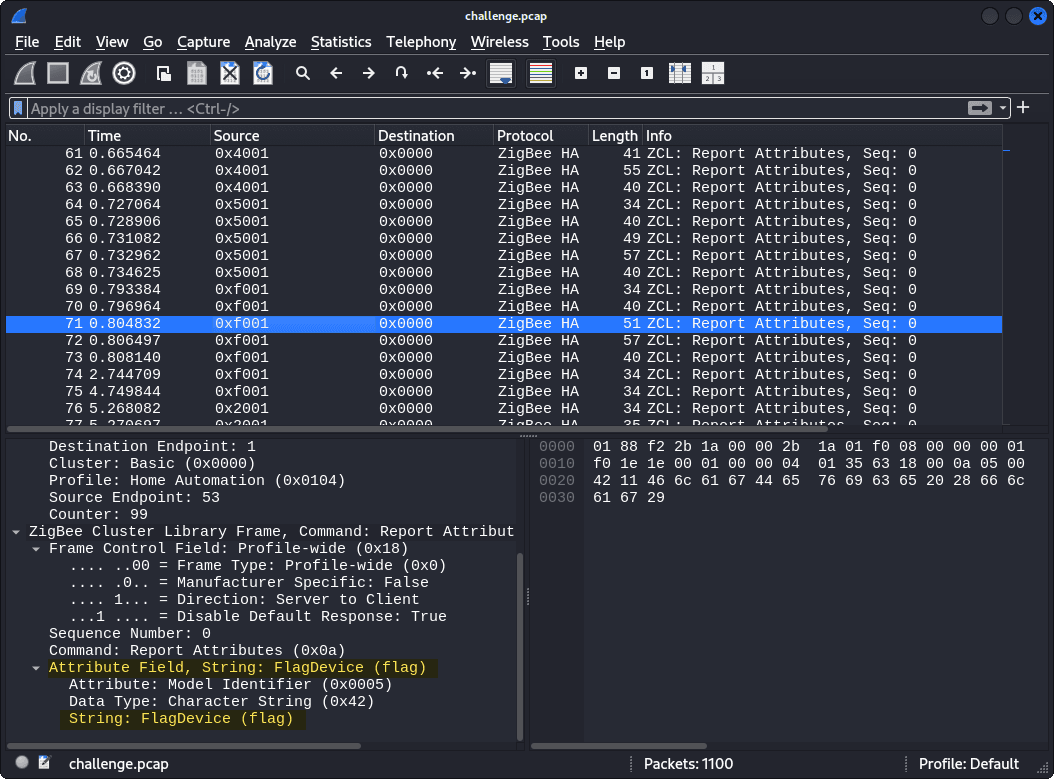Open the find packet search tool
The width and height of the screenshot is (1054, 779).
pyautogui.click(x=302, y=73)
